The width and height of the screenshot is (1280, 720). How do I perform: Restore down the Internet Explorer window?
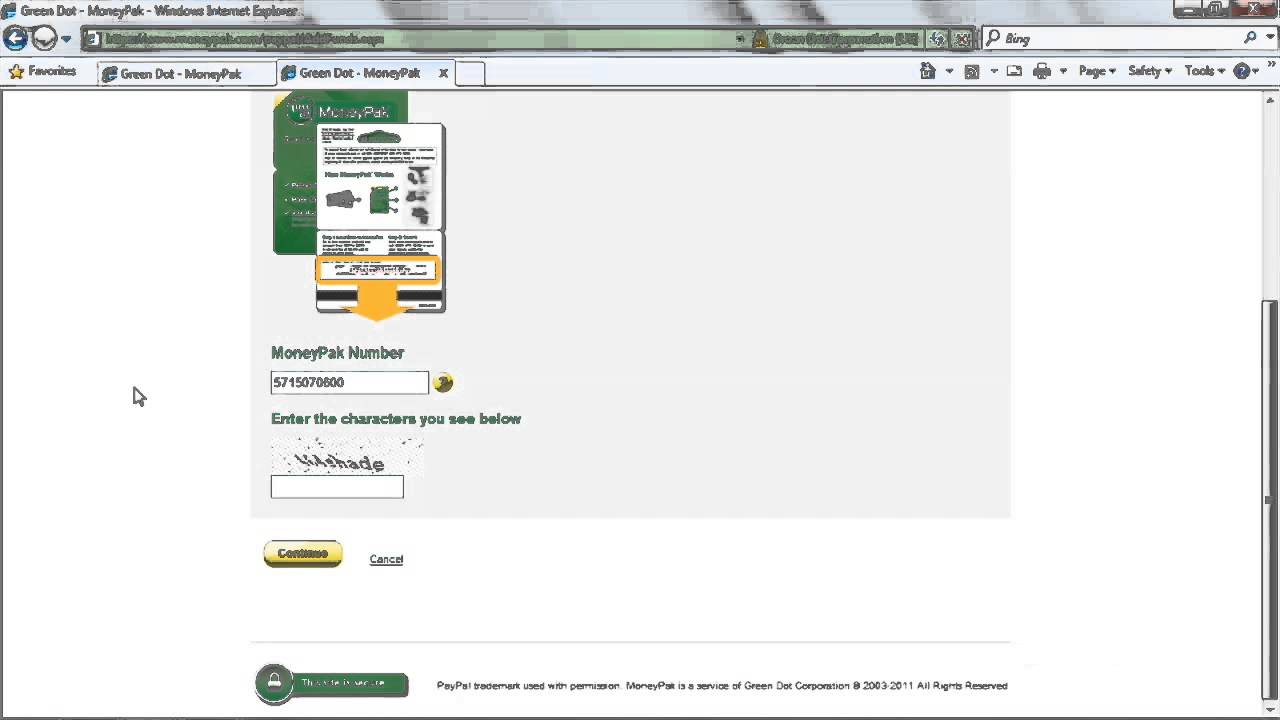[x=1216, y=9]
